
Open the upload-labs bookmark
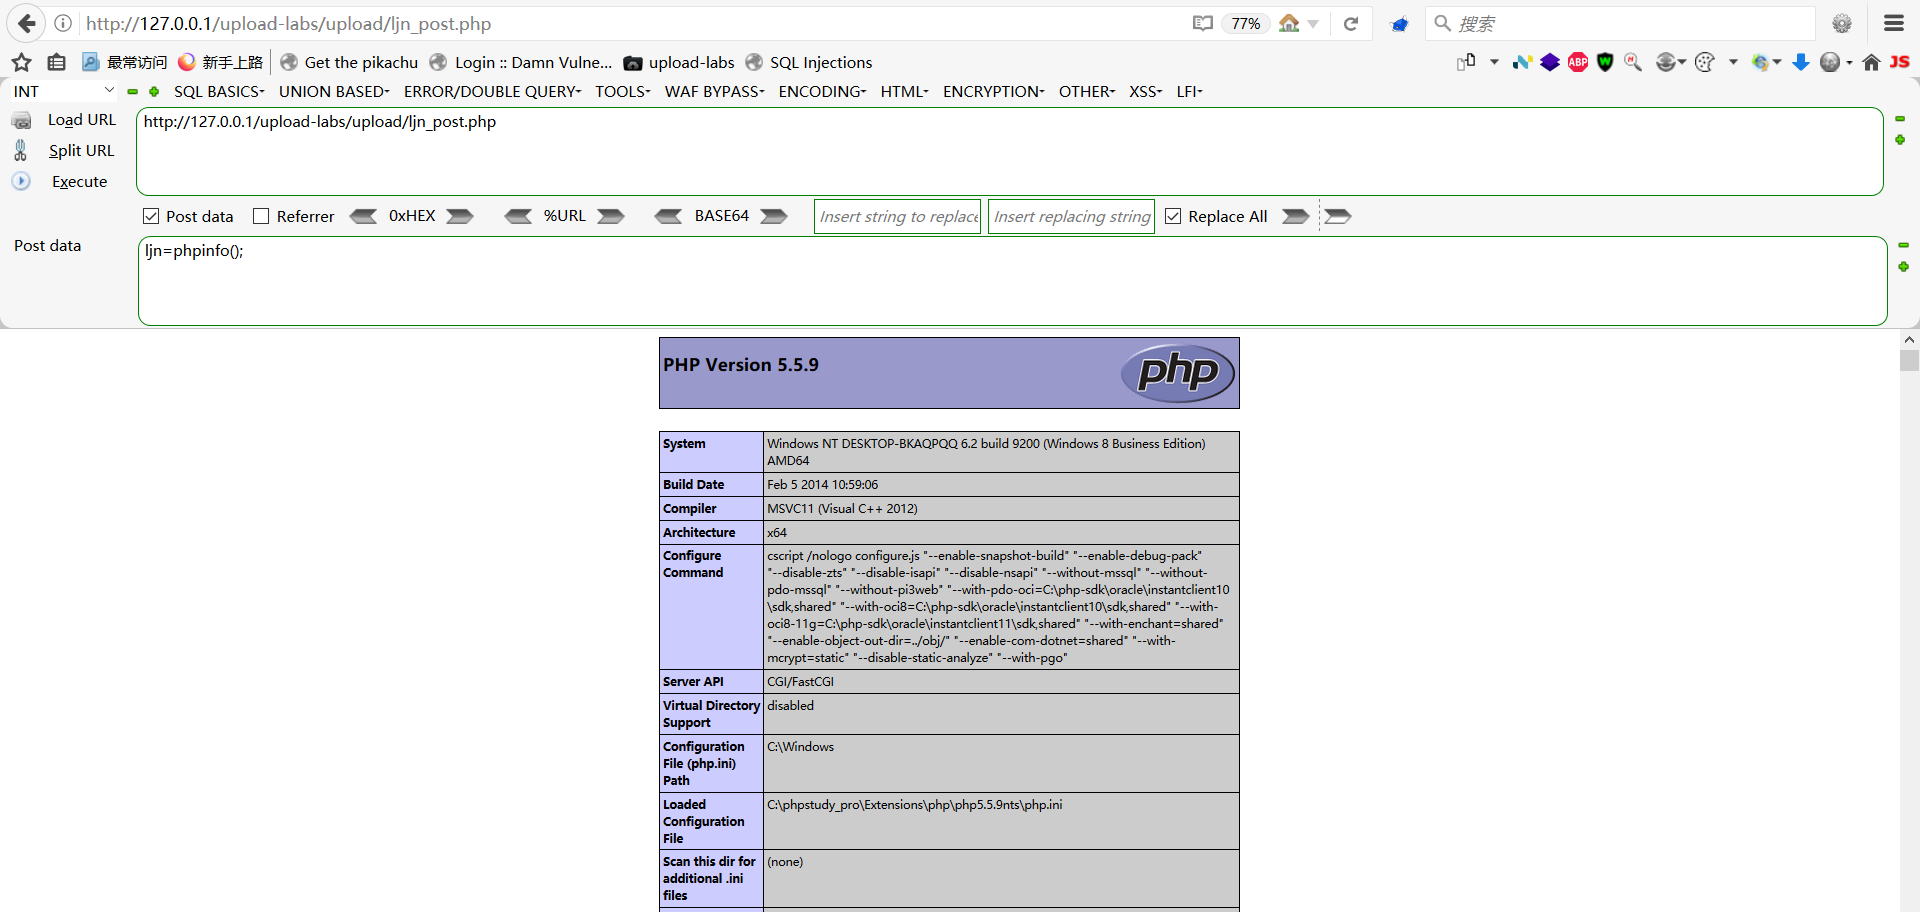tap(679, 62)
